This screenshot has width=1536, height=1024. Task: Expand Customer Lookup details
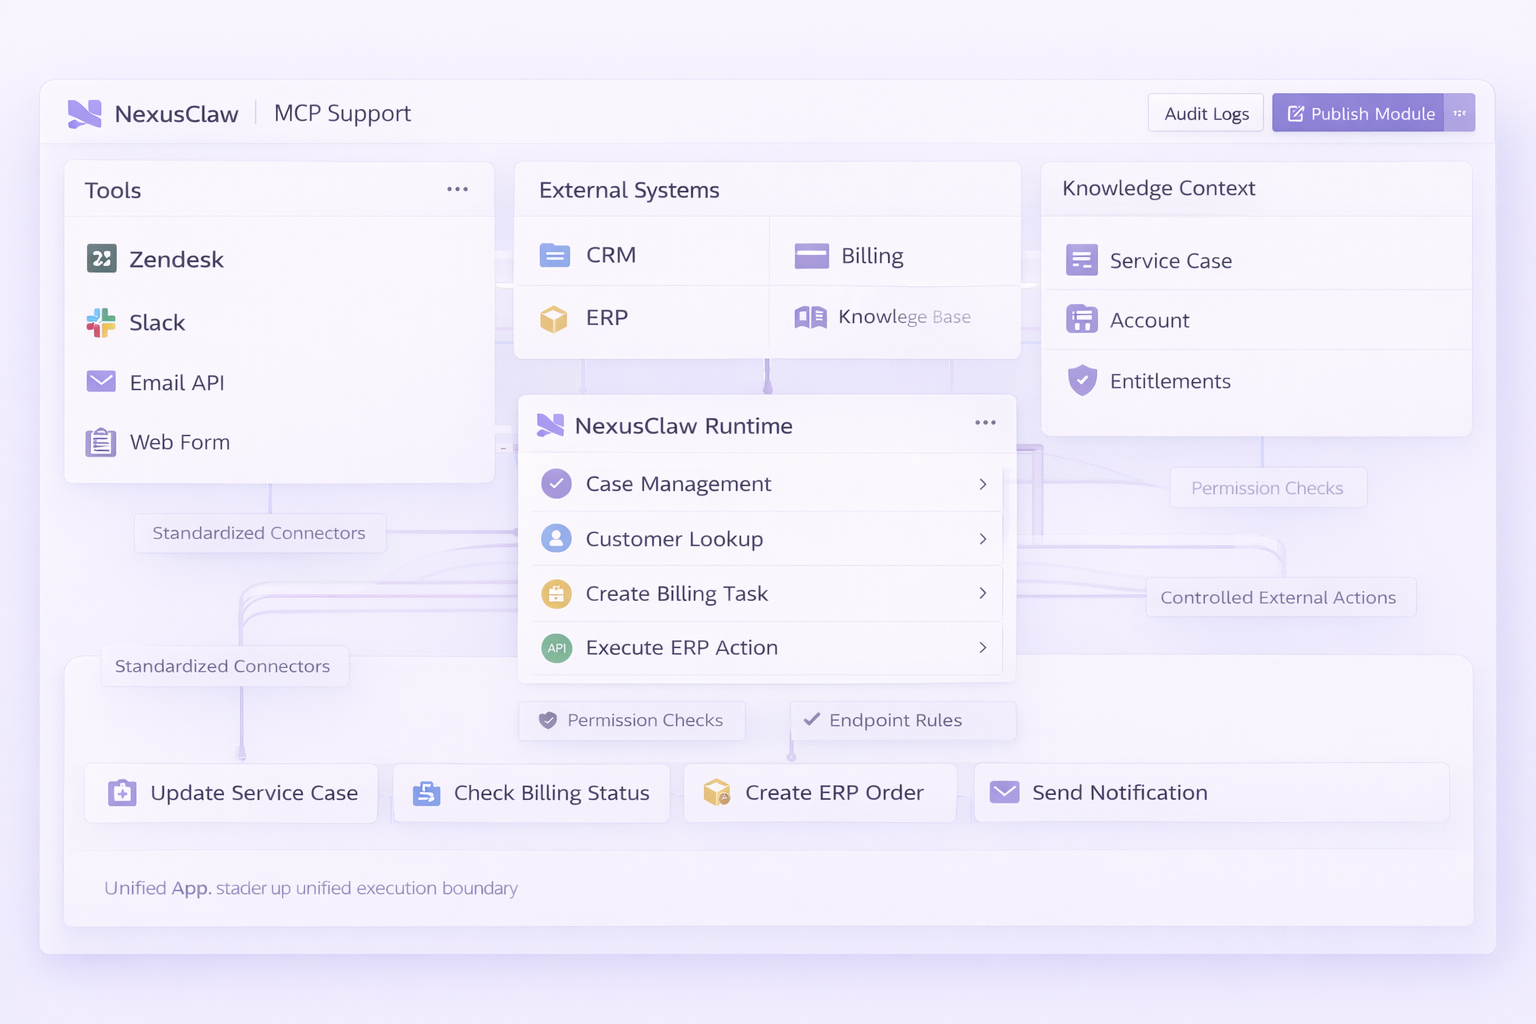(x=983, y=539)
